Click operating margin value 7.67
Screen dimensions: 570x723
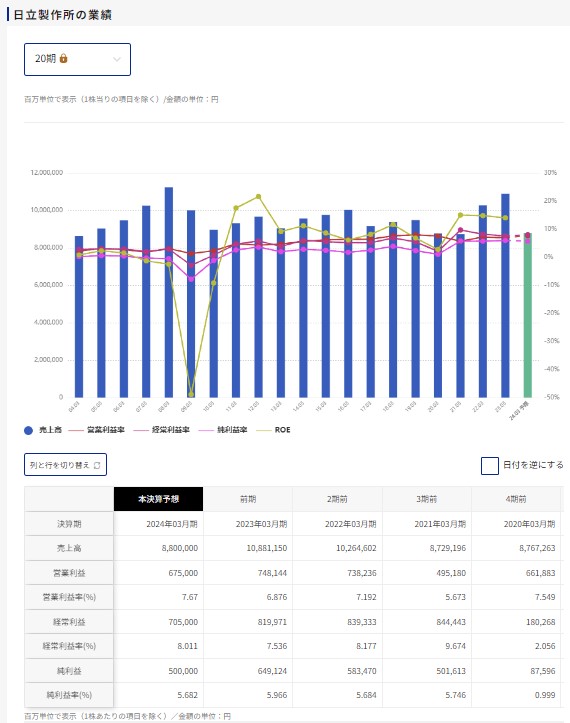[190, 597]
